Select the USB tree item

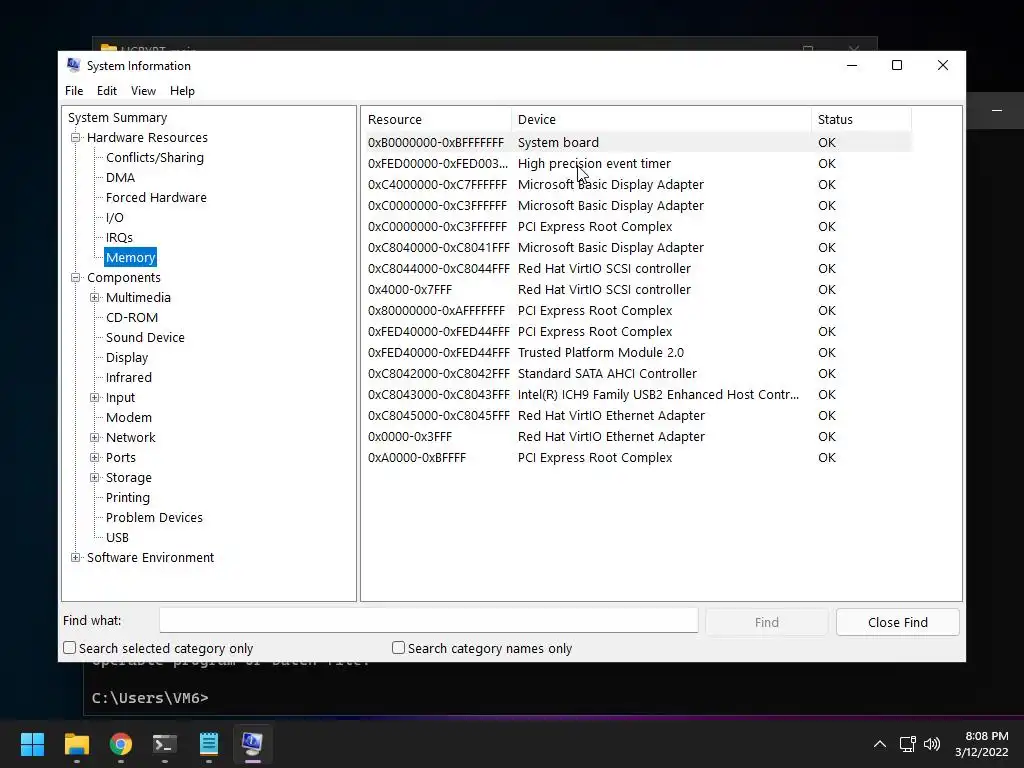117,537
